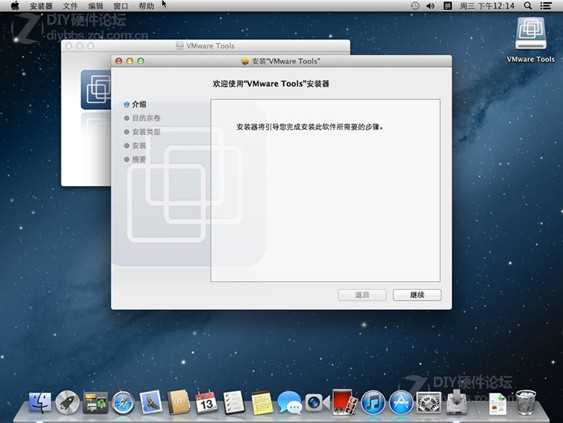Open Spotlight search magnifier

tap(528, 6)
